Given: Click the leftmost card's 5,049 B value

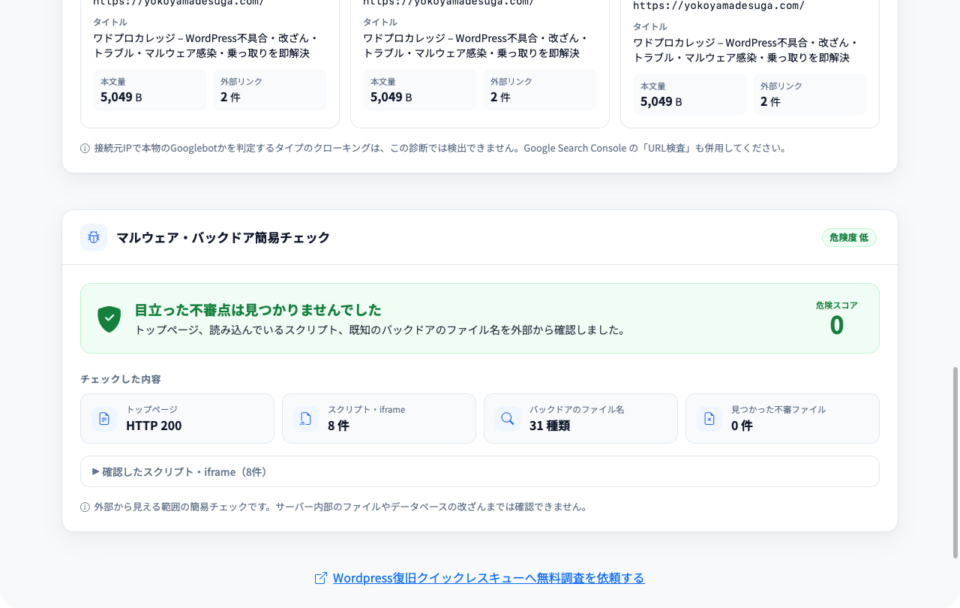Looking at the screenshot, I should point(121,97).
